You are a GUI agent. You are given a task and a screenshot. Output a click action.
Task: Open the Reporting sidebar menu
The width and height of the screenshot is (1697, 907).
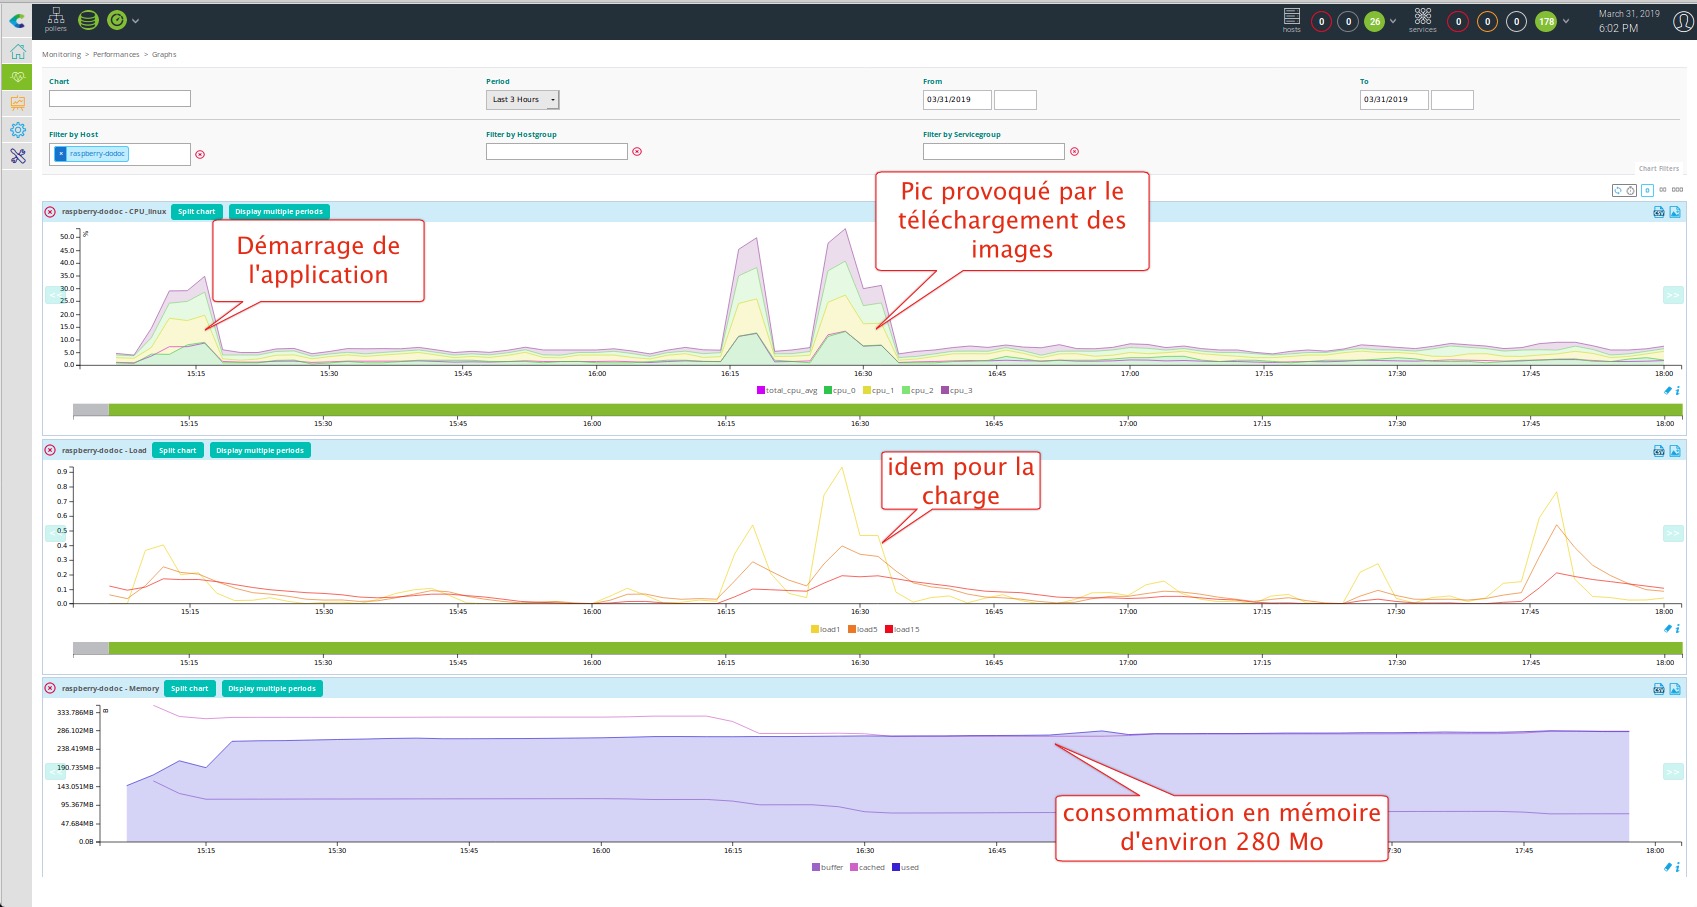[x=17, y=104]
